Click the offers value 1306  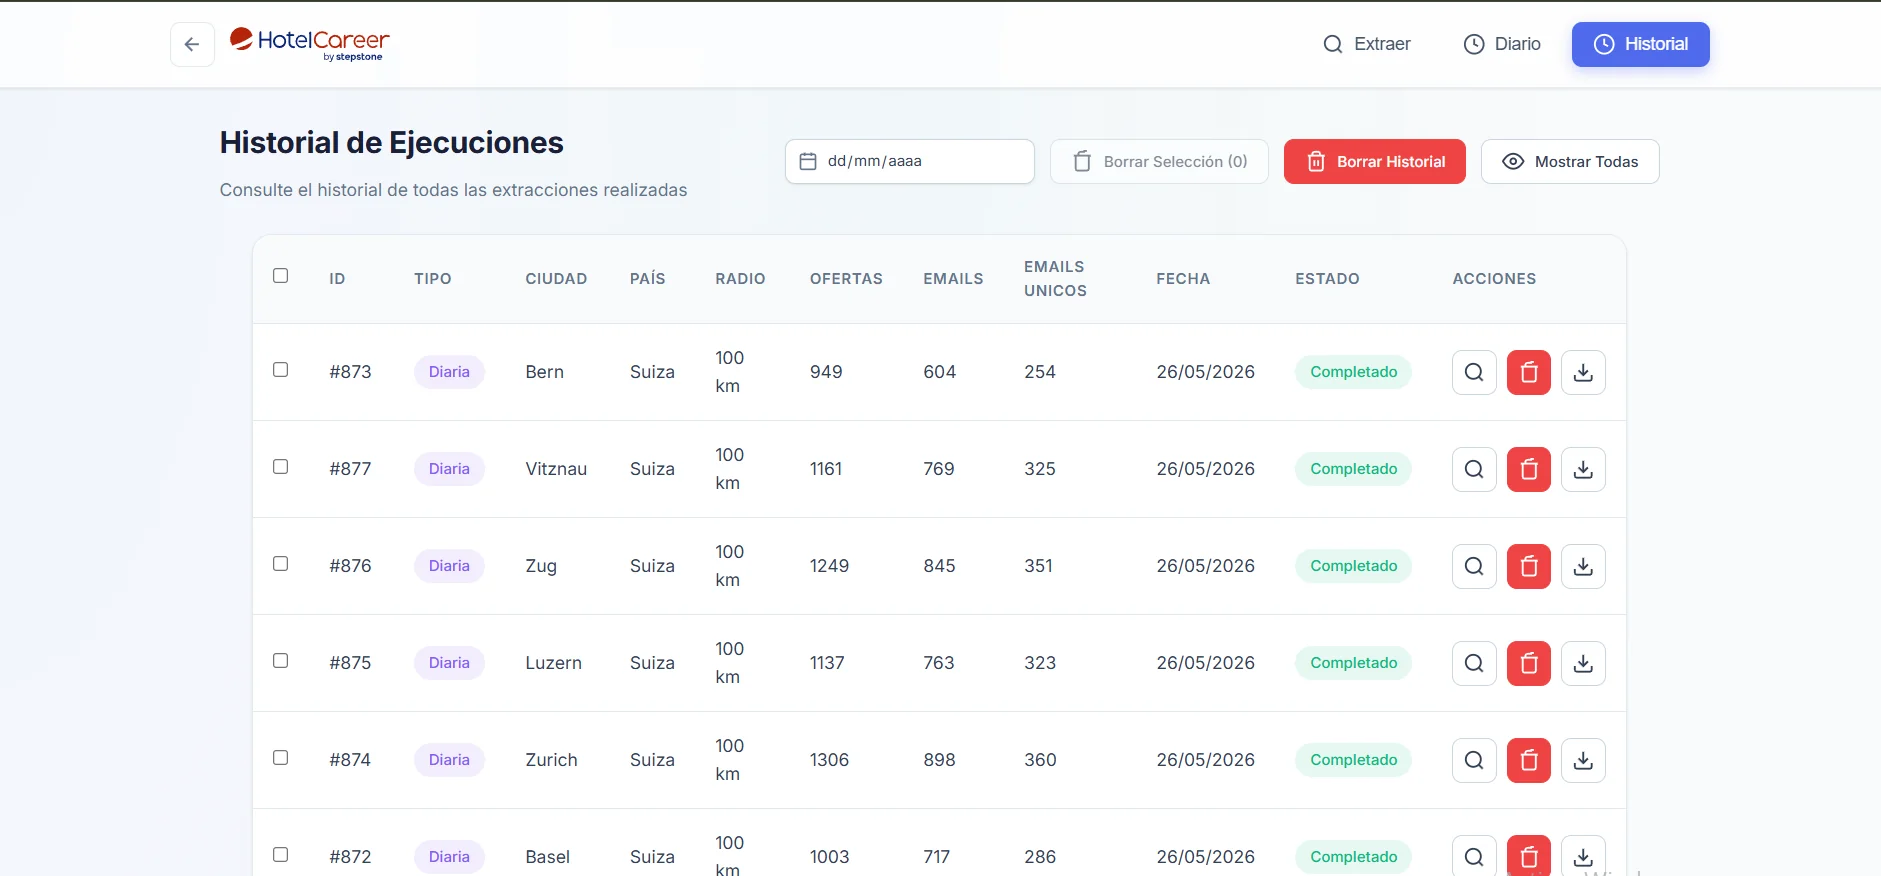(829, 760)
